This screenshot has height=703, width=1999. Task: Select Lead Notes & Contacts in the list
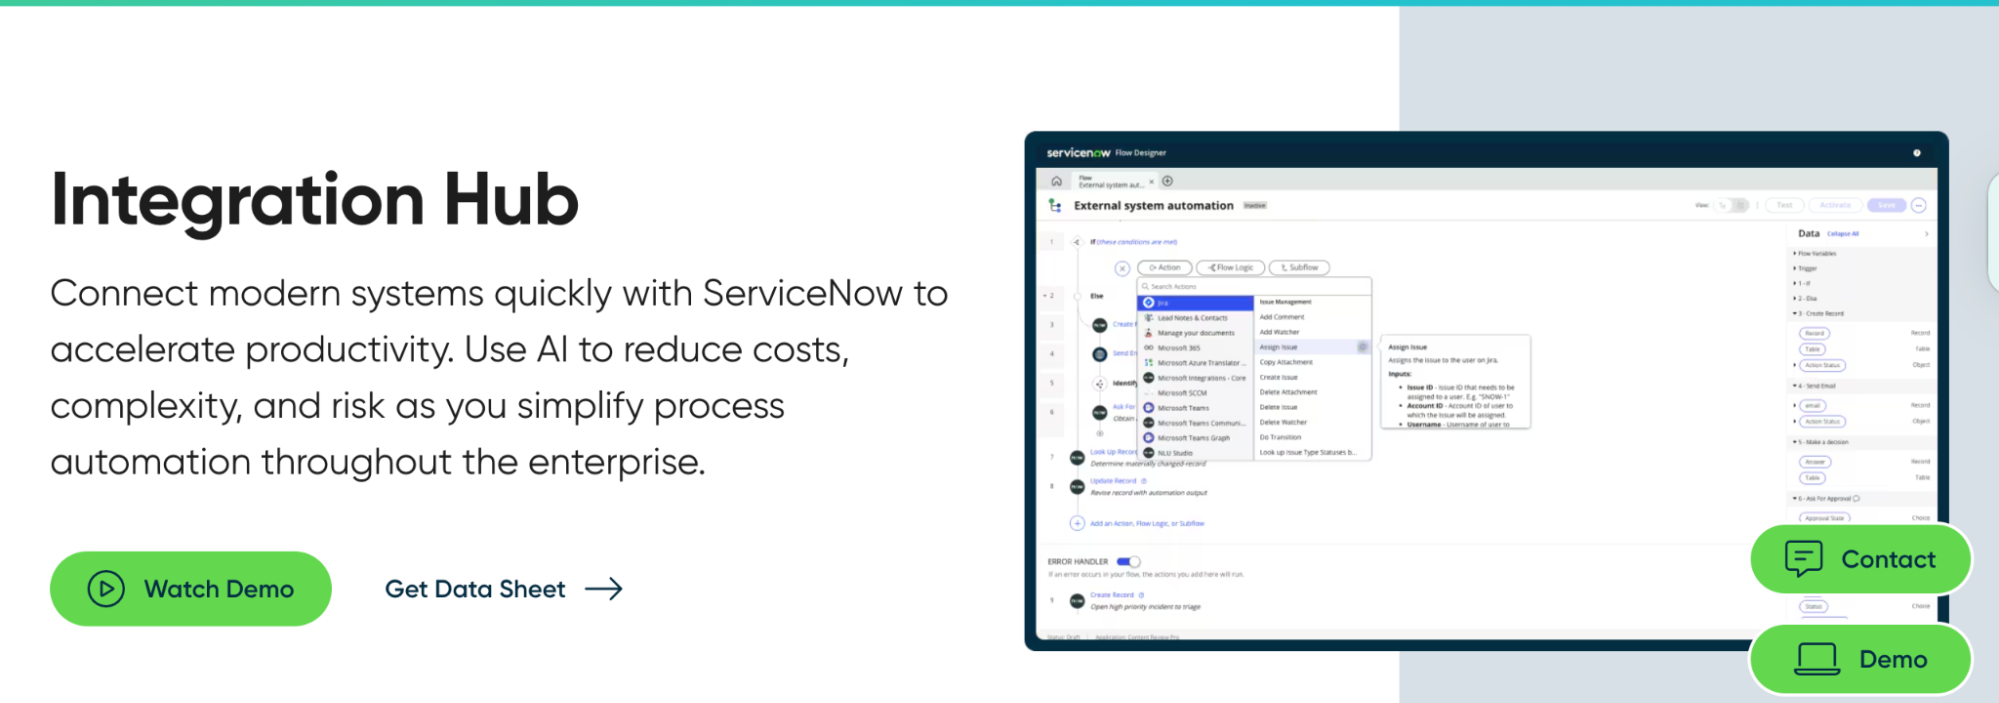coord(1196,318)
